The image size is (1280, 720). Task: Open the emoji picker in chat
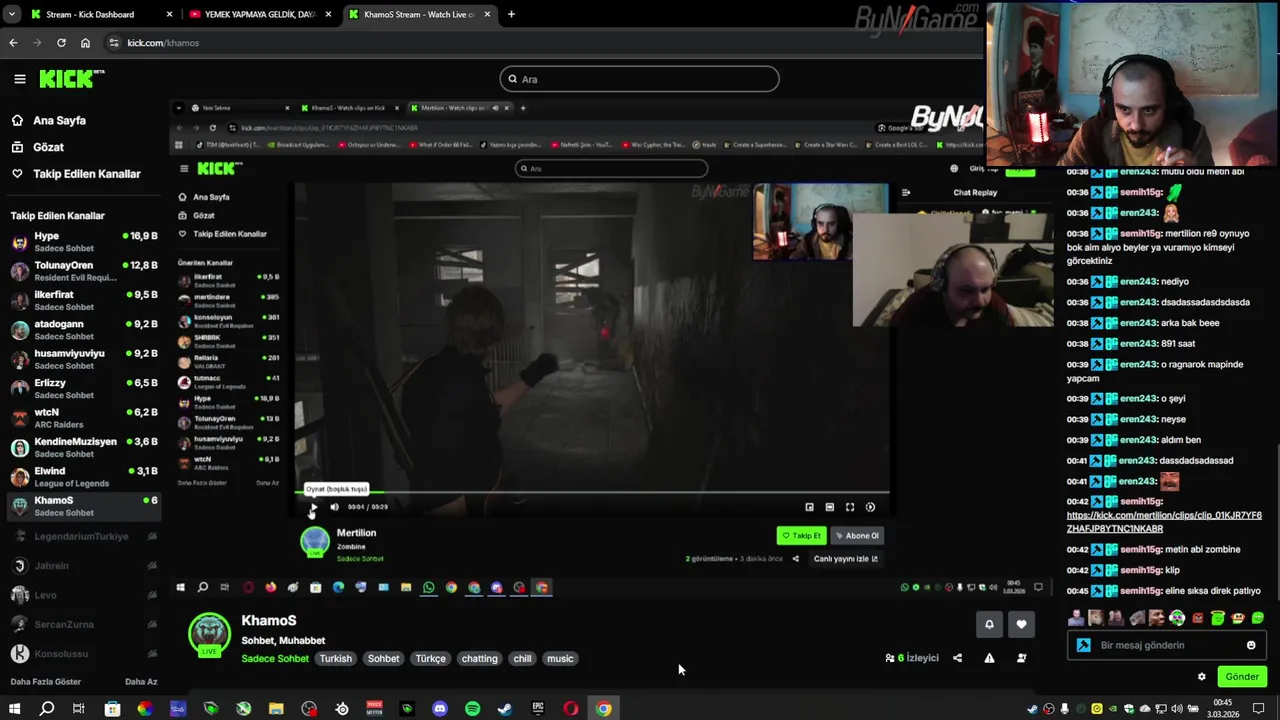[x=1251, y=645]
